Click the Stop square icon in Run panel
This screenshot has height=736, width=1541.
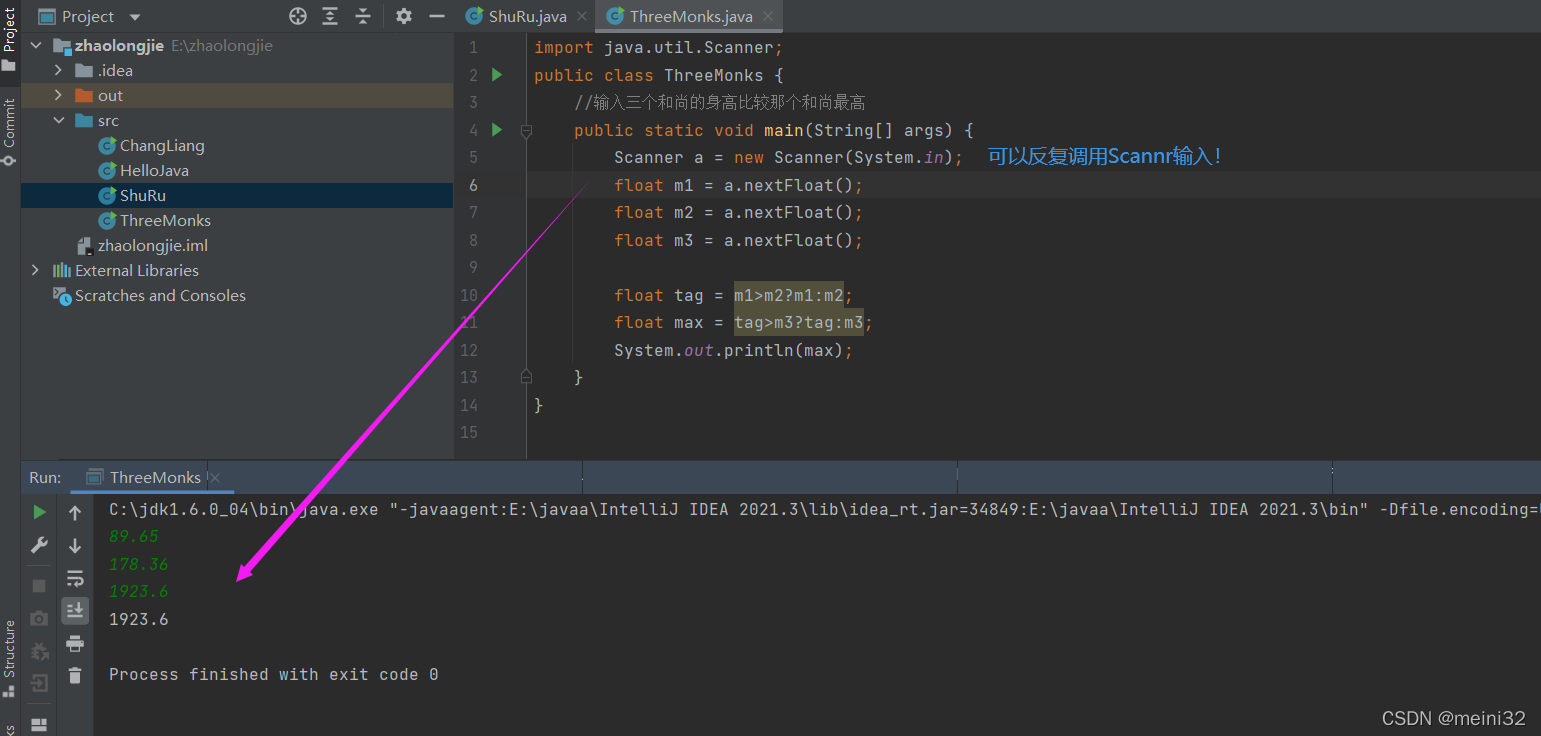(39, 586)
